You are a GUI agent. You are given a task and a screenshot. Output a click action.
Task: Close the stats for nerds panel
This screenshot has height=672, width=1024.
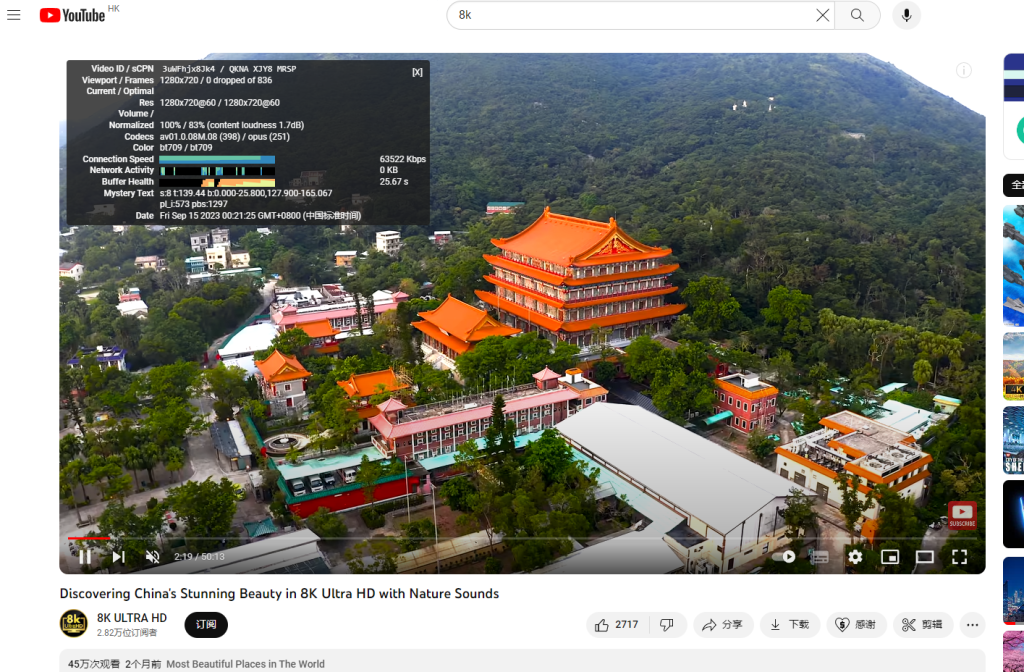click(x=417, y=72)
